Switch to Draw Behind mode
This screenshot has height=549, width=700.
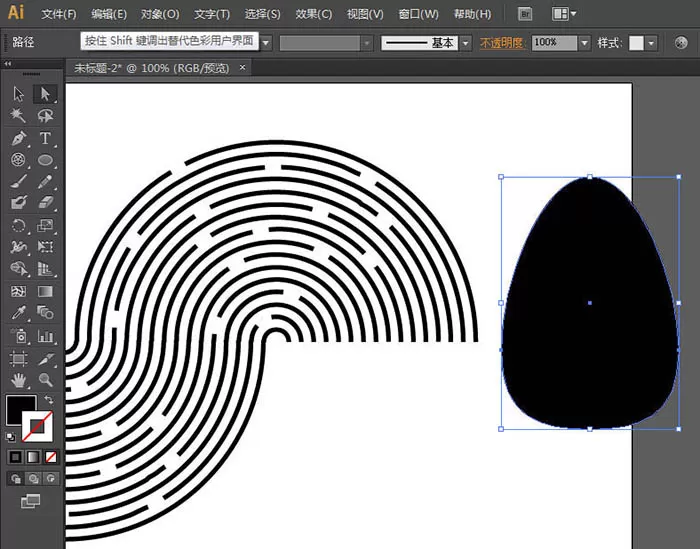coord(33,478)
